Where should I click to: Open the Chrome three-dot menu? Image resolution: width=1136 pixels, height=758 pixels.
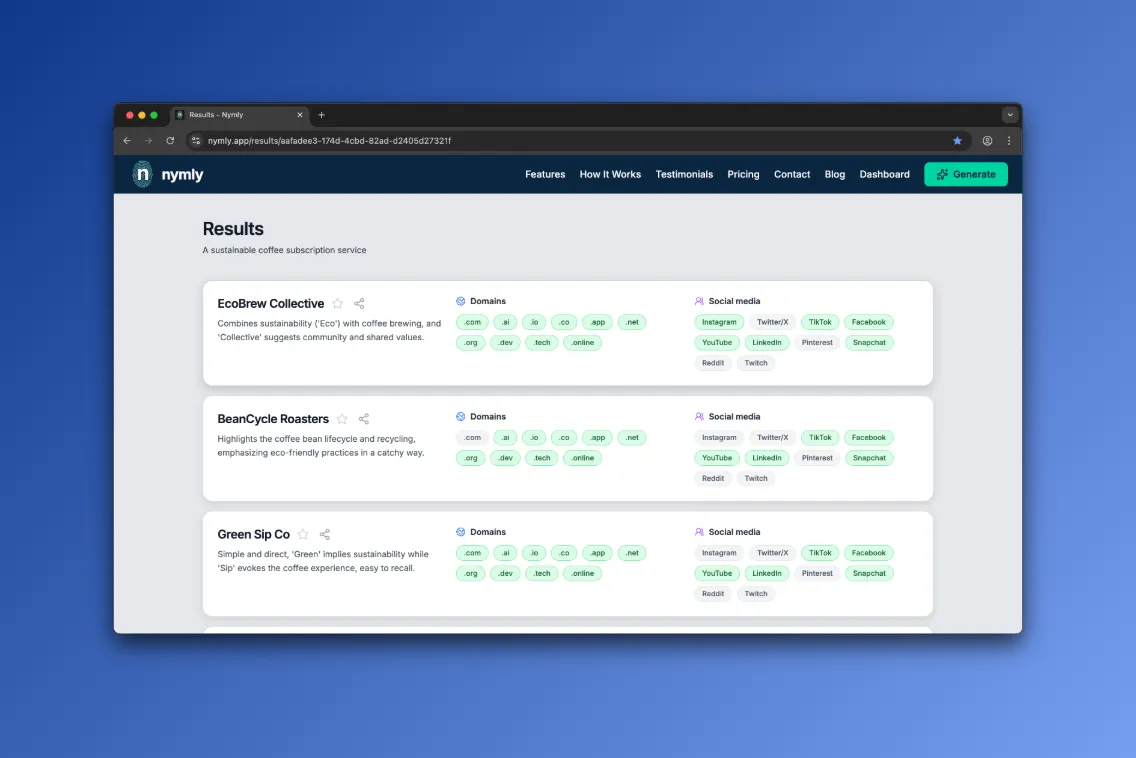click(1009, 141)
